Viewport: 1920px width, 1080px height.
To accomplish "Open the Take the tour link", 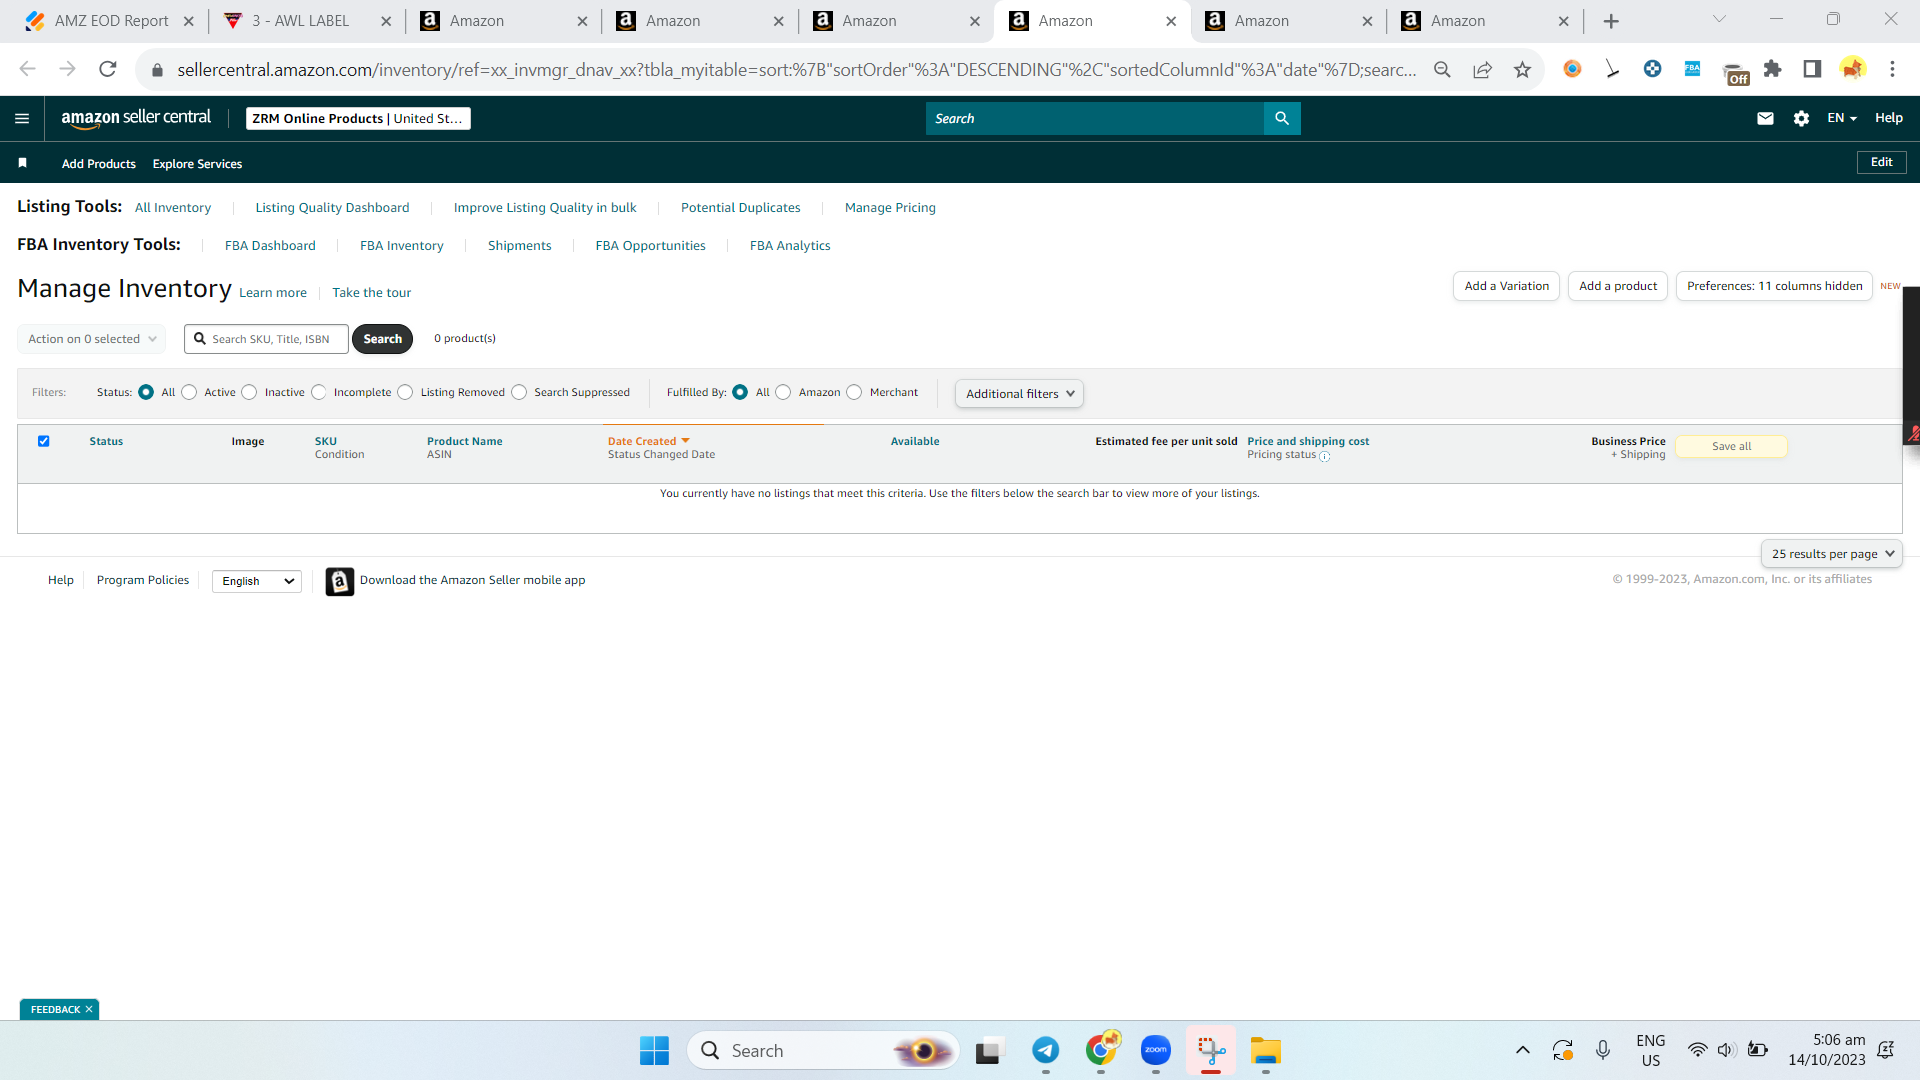I will click(x=371, y=293).
